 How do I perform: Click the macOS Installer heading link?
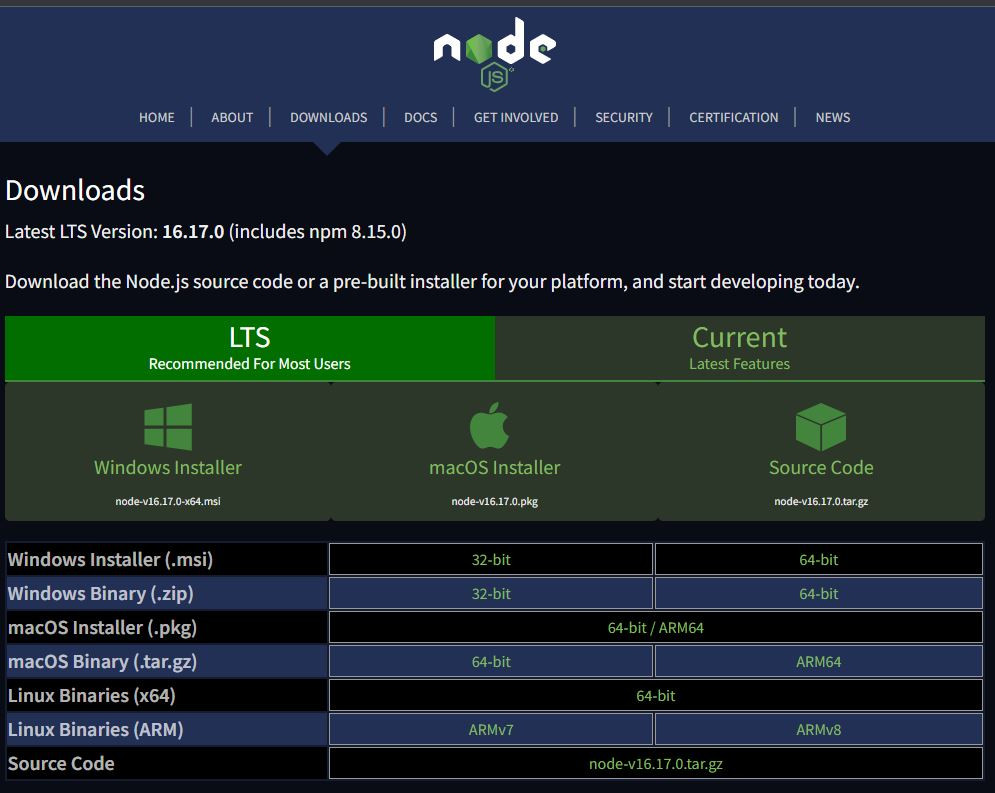pos(494,468)
